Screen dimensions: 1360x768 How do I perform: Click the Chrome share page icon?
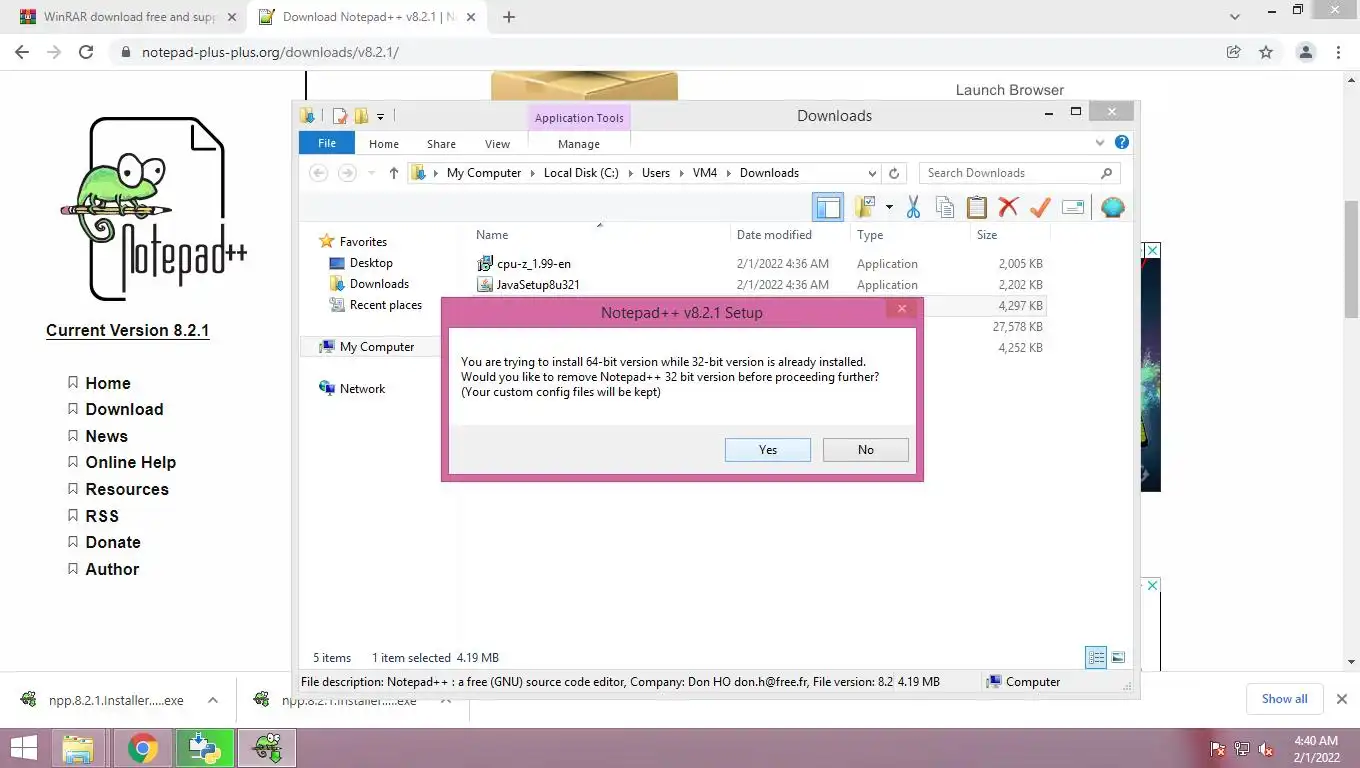coord(1234,52)
